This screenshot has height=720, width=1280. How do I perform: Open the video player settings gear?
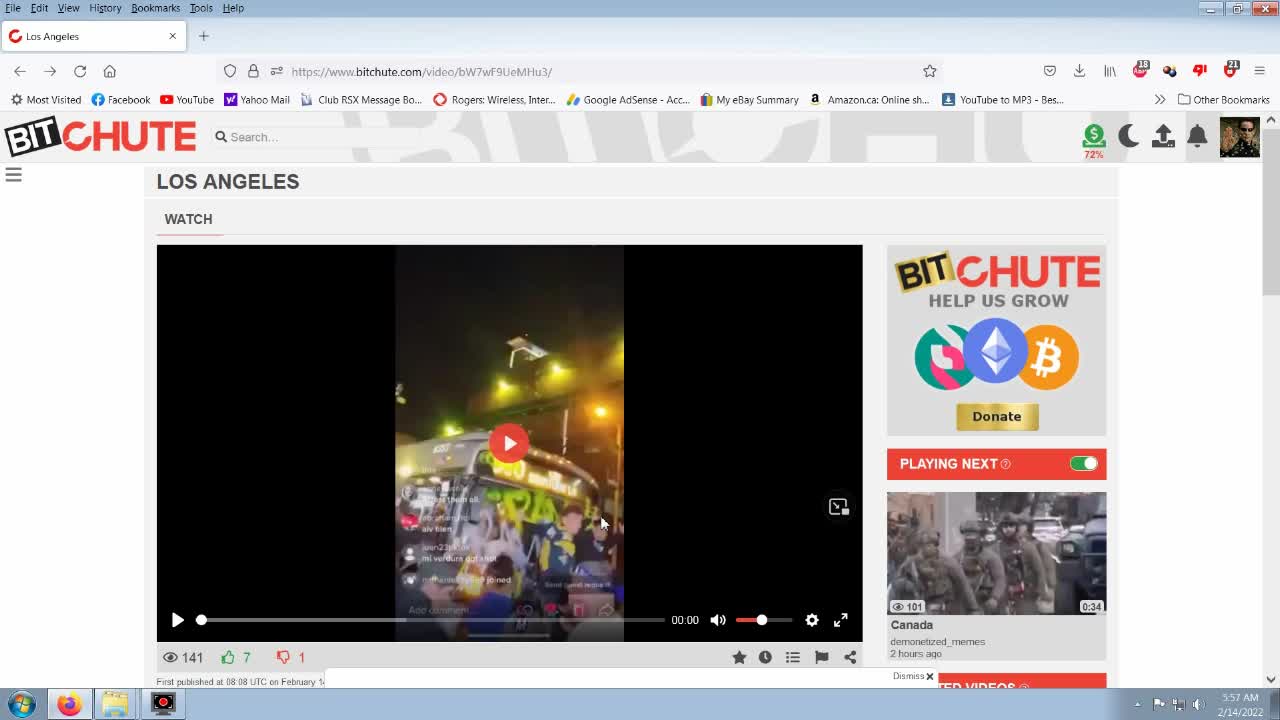pyautogui.click(x=812, y=620)
